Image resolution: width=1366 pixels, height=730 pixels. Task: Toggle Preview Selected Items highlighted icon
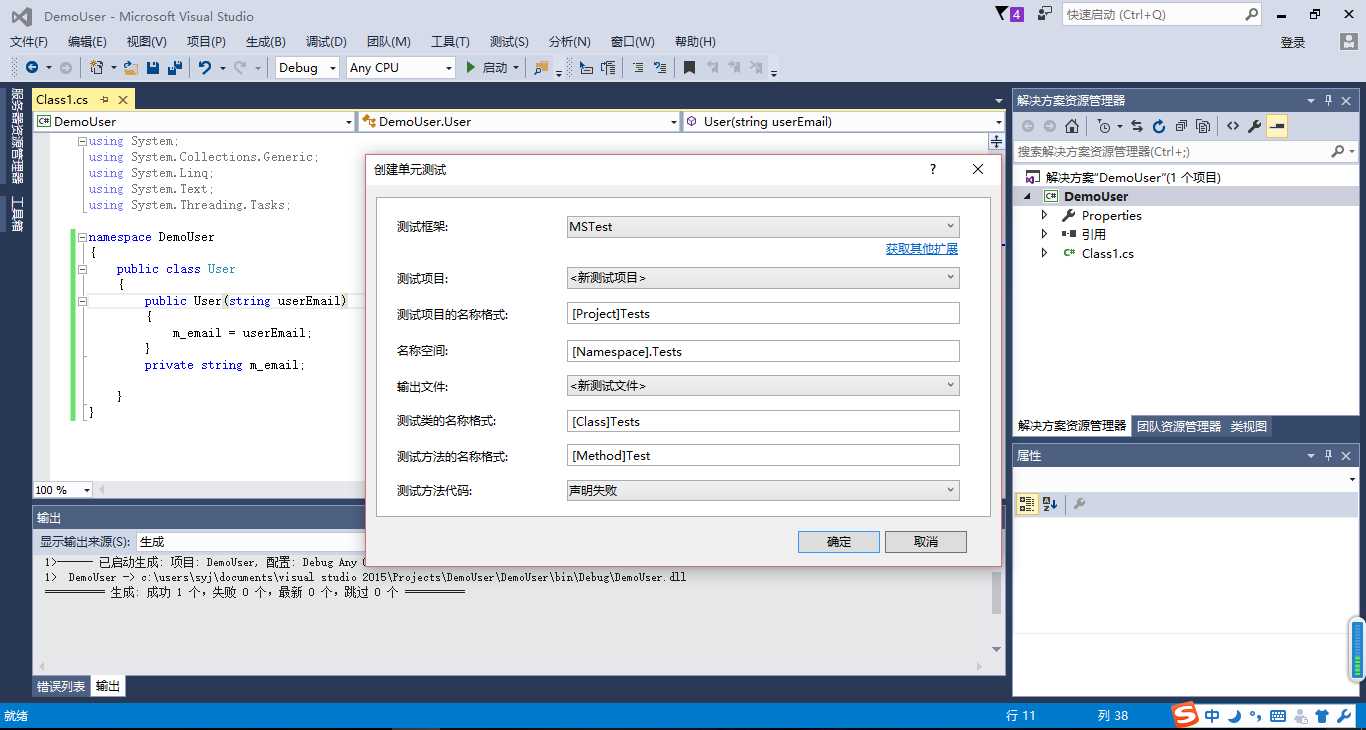pyautogui.click(x=1277, y=126)
